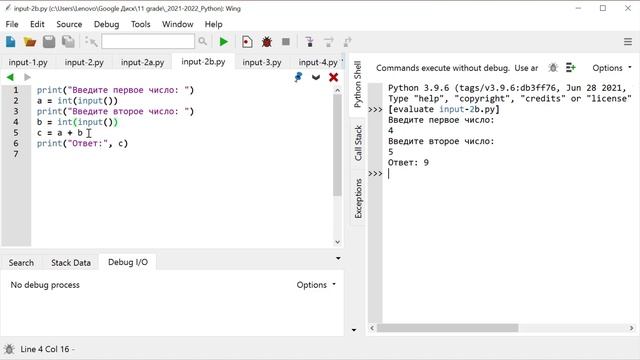Go forward with the gray right arrow
The image size is (640, 360).
click(27, 77)
